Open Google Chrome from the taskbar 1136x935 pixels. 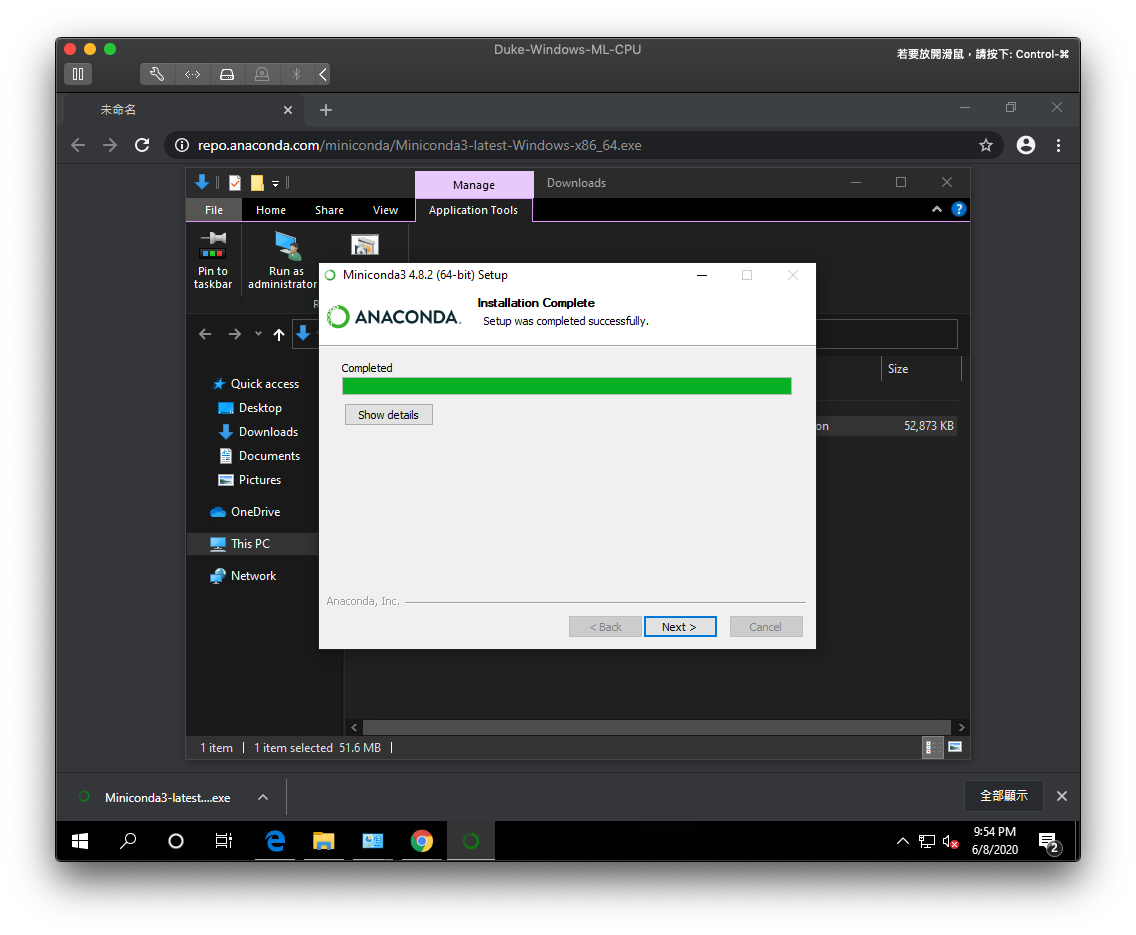[422, 841]
